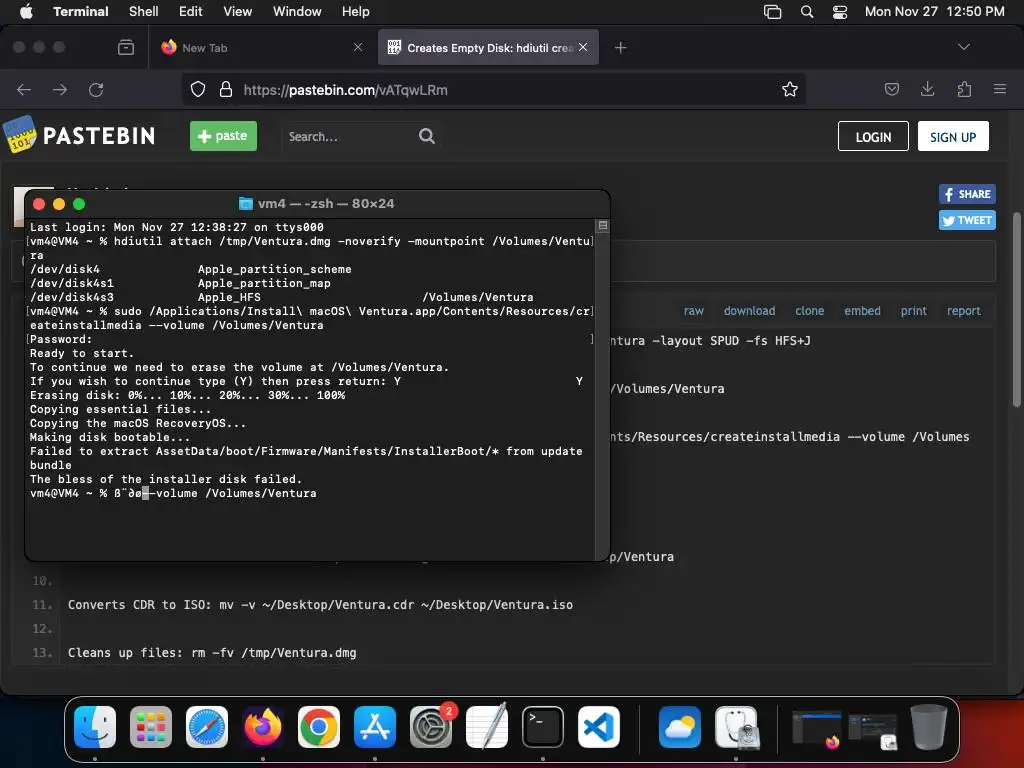Show site security padlock info
The image size is (1024, 768).
click(x=226, y=89)
